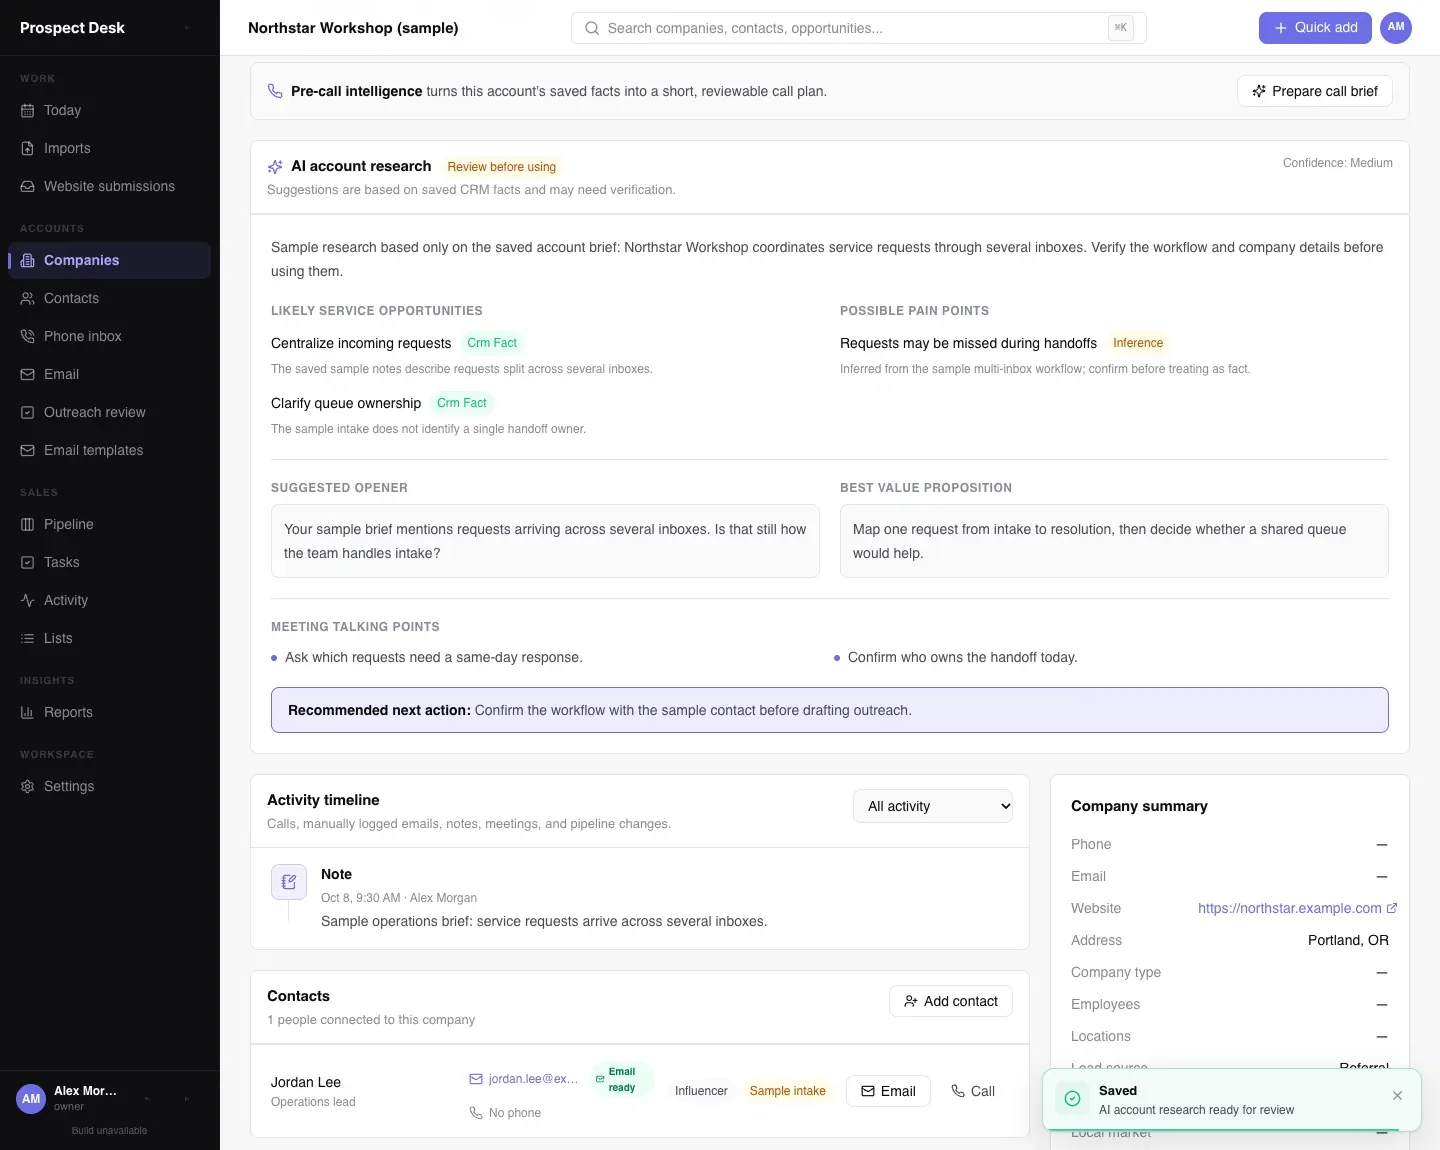The height and width of the screenshot is (1150, 1440).
Task: Click Jordan Lee contact name
Action: [306, 1082]
